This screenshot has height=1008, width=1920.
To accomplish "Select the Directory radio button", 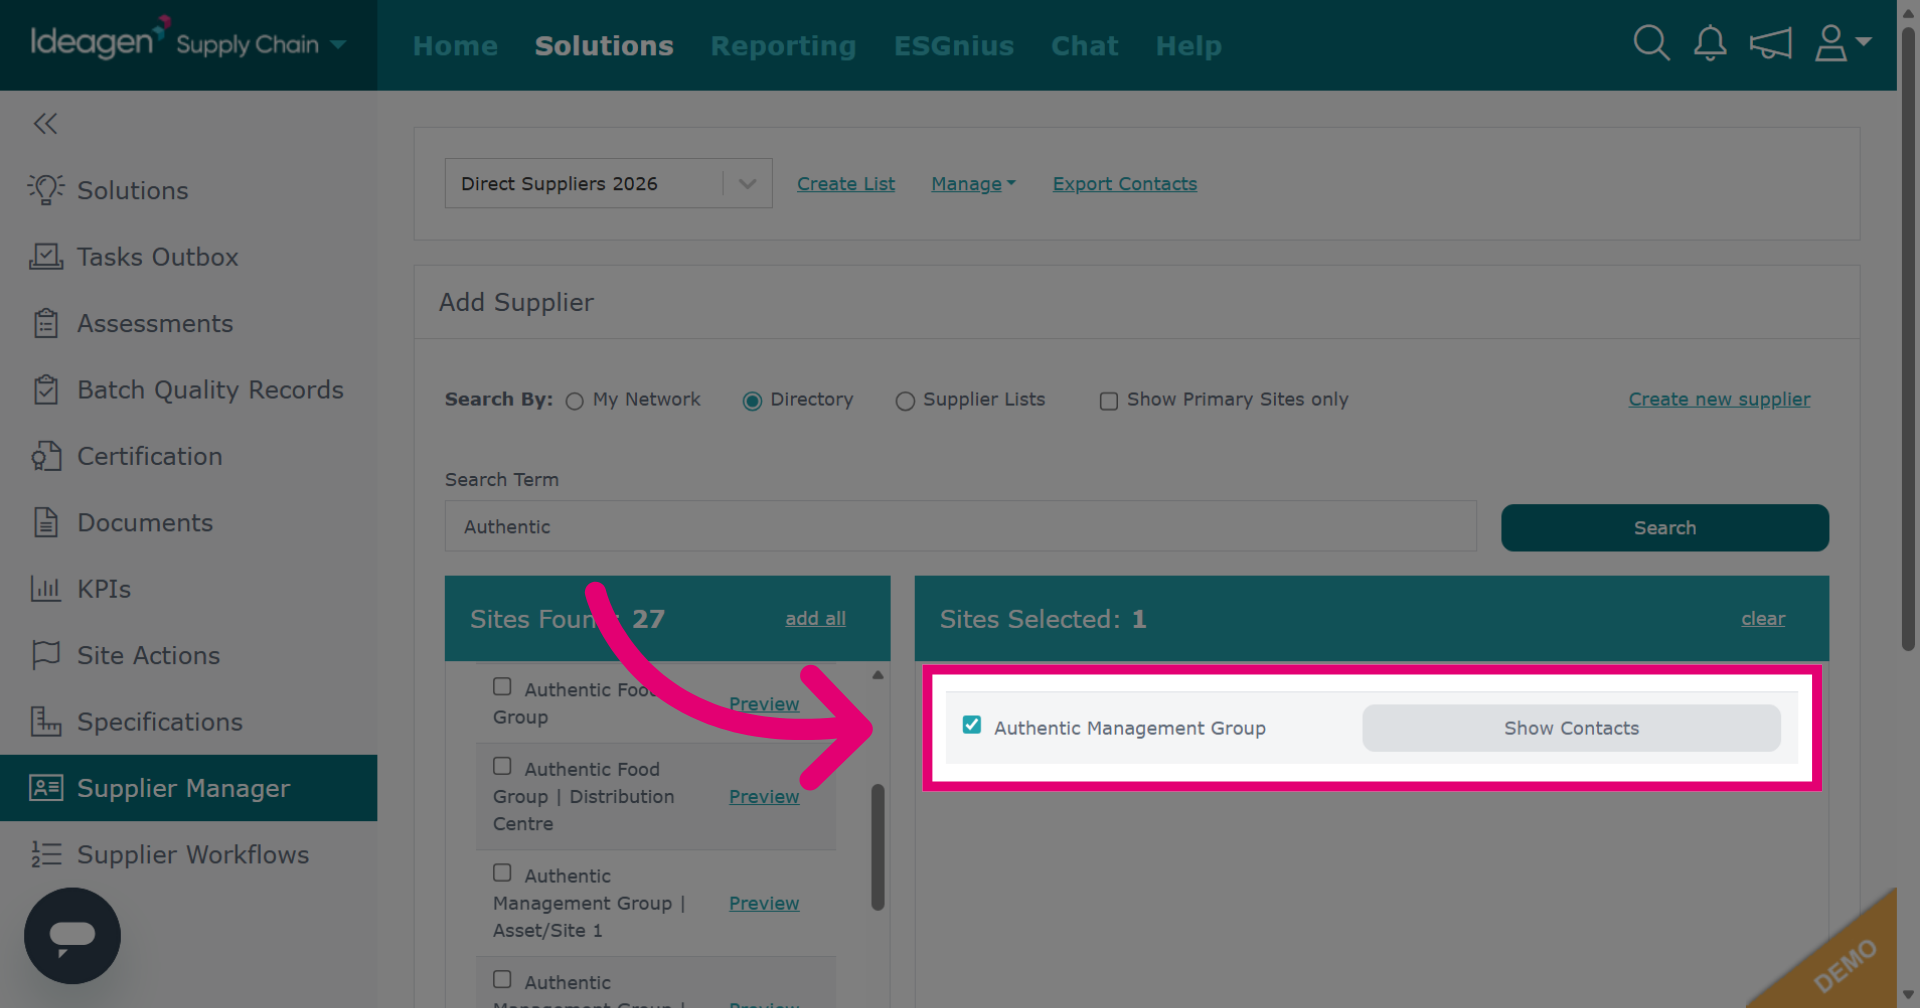I will click(x=752, y=401).
